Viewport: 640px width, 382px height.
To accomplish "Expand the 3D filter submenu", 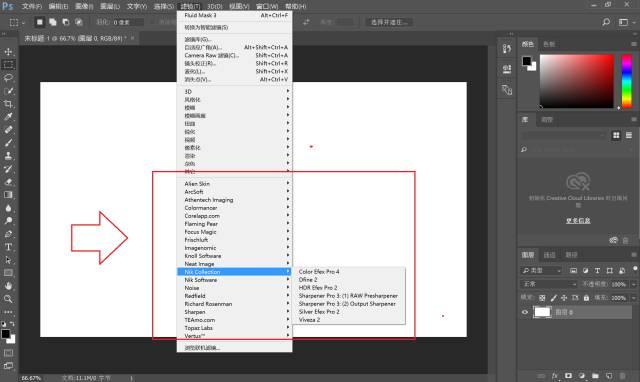I will [235, 91].
